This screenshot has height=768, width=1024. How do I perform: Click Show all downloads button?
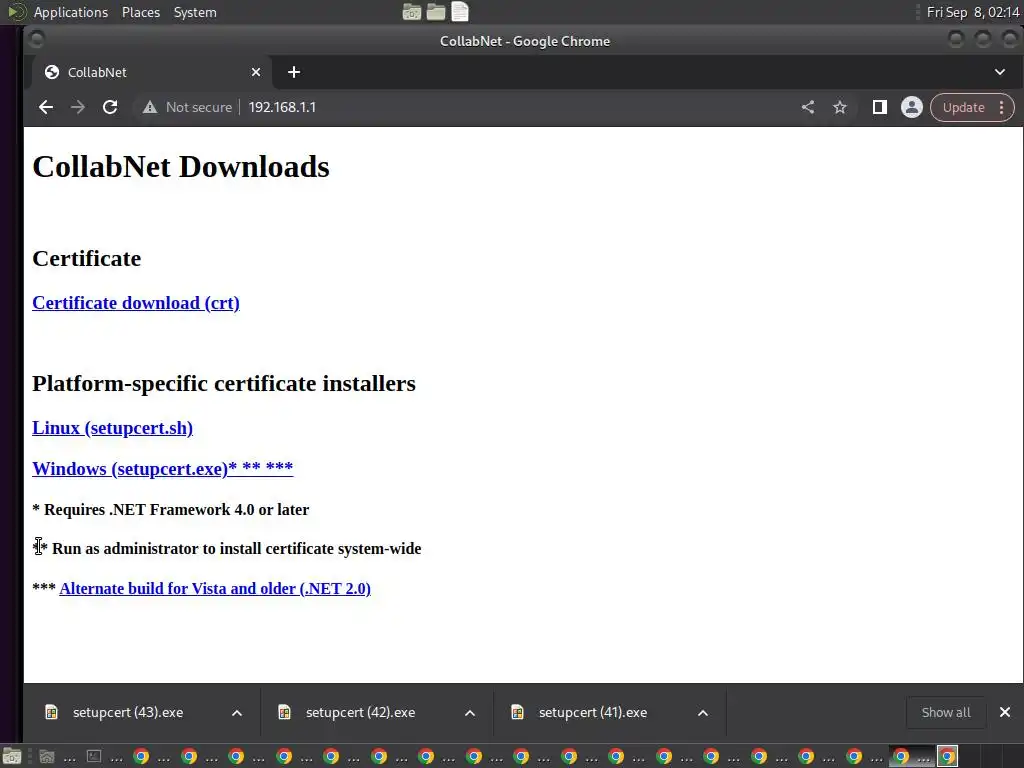coord(946,712)
